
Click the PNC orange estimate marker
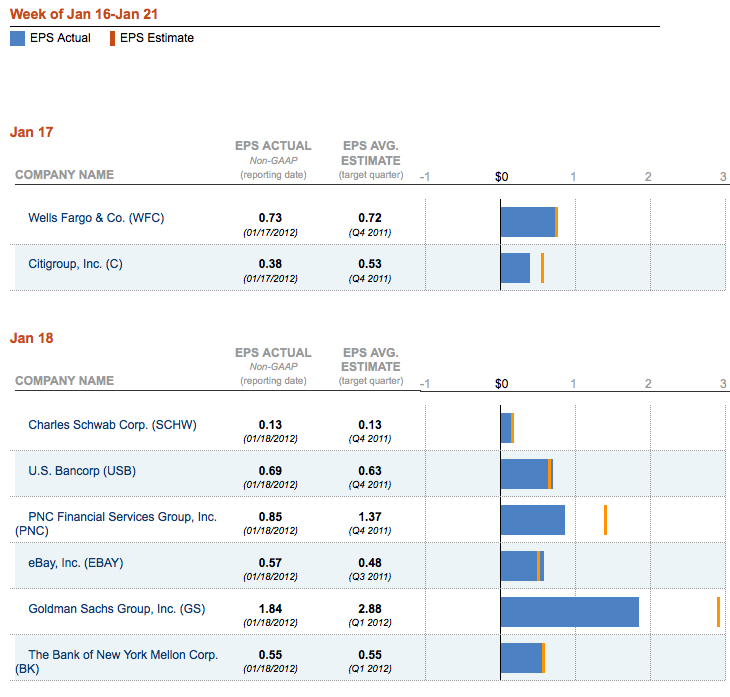pyautogui.click(x=605, y=520)
